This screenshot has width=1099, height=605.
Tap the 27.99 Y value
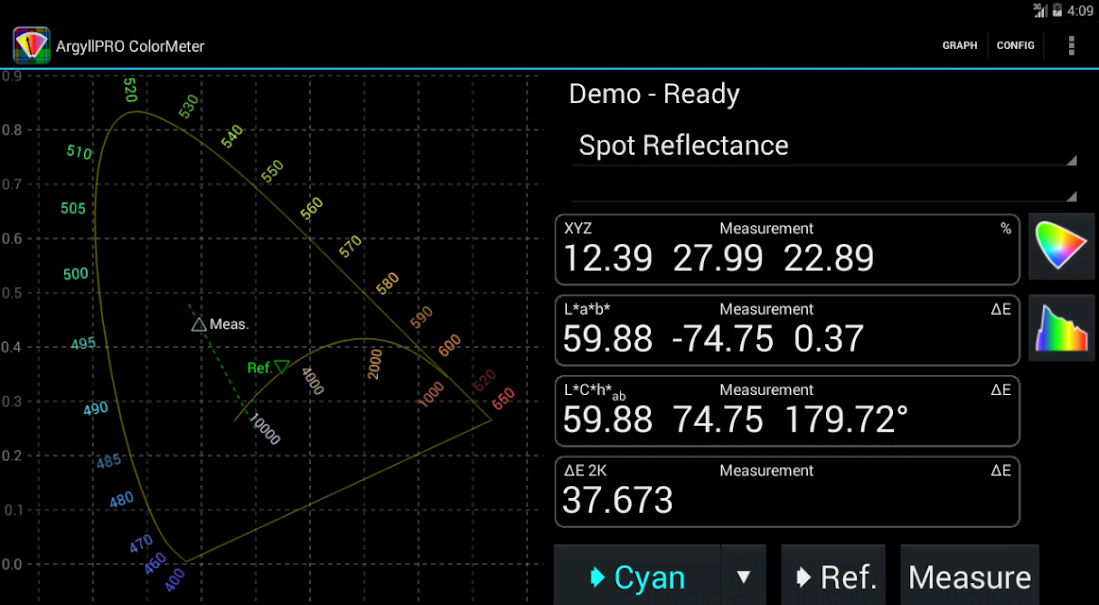pyautogui.click(x=718, y=258)
